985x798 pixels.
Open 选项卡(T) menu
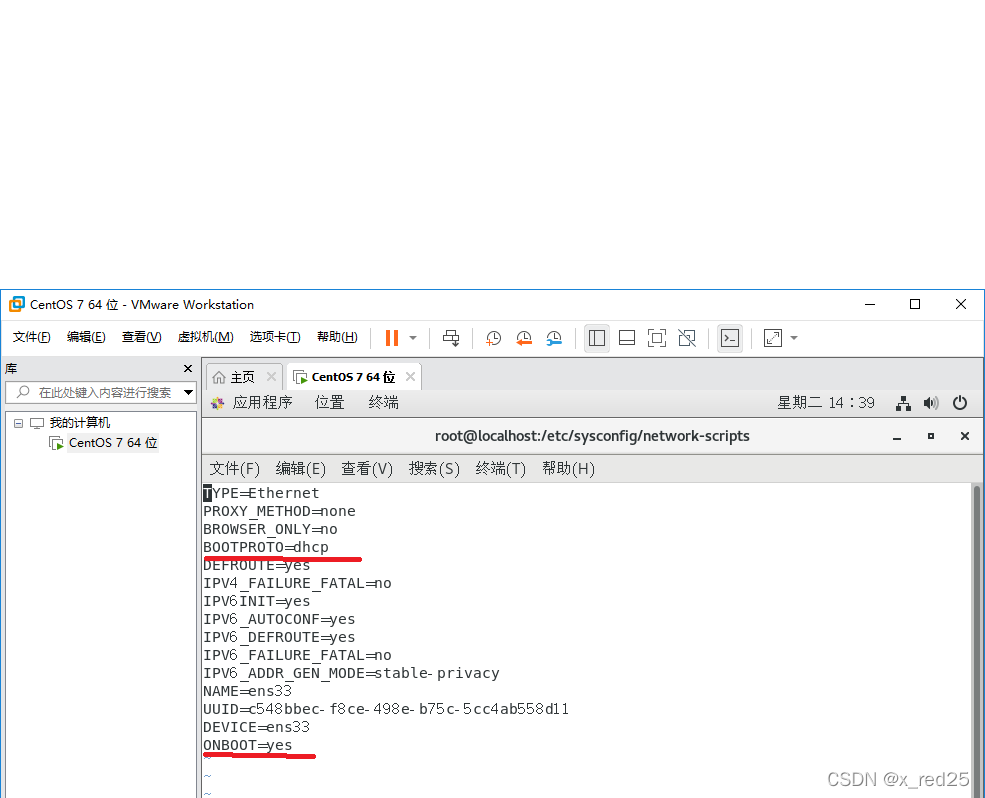(x=275, y=337)
